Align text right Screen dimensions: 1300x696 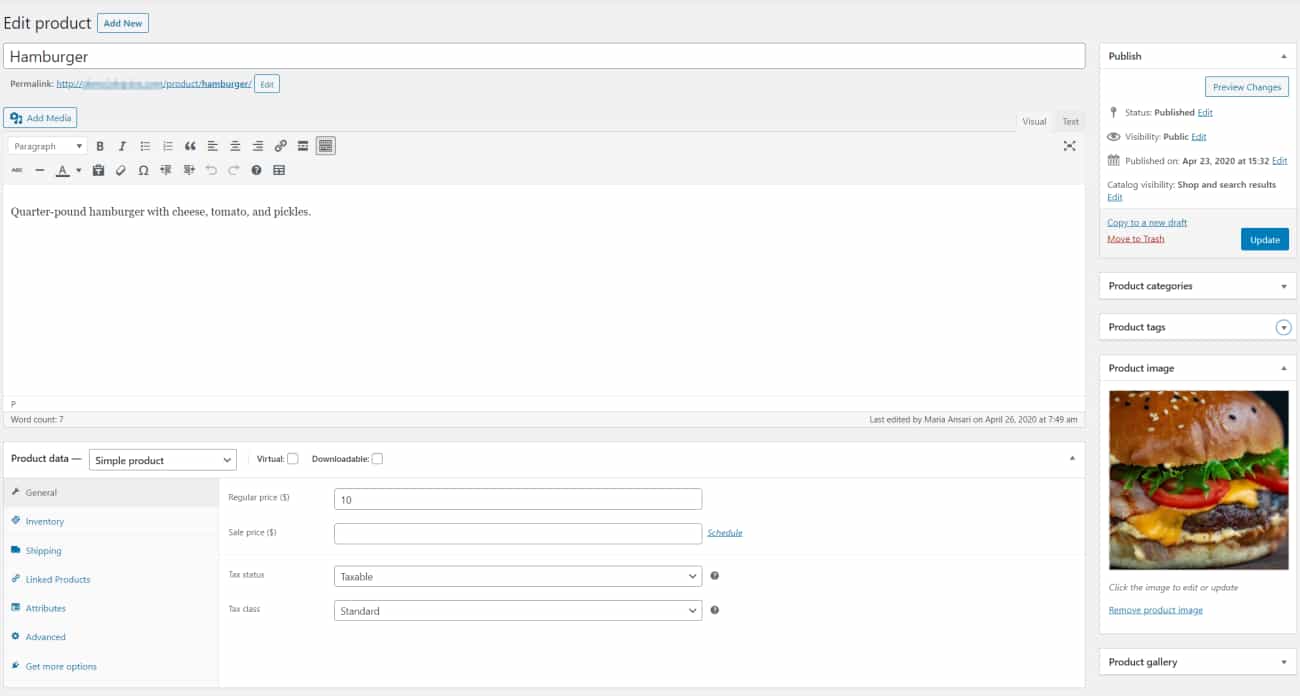258,146
